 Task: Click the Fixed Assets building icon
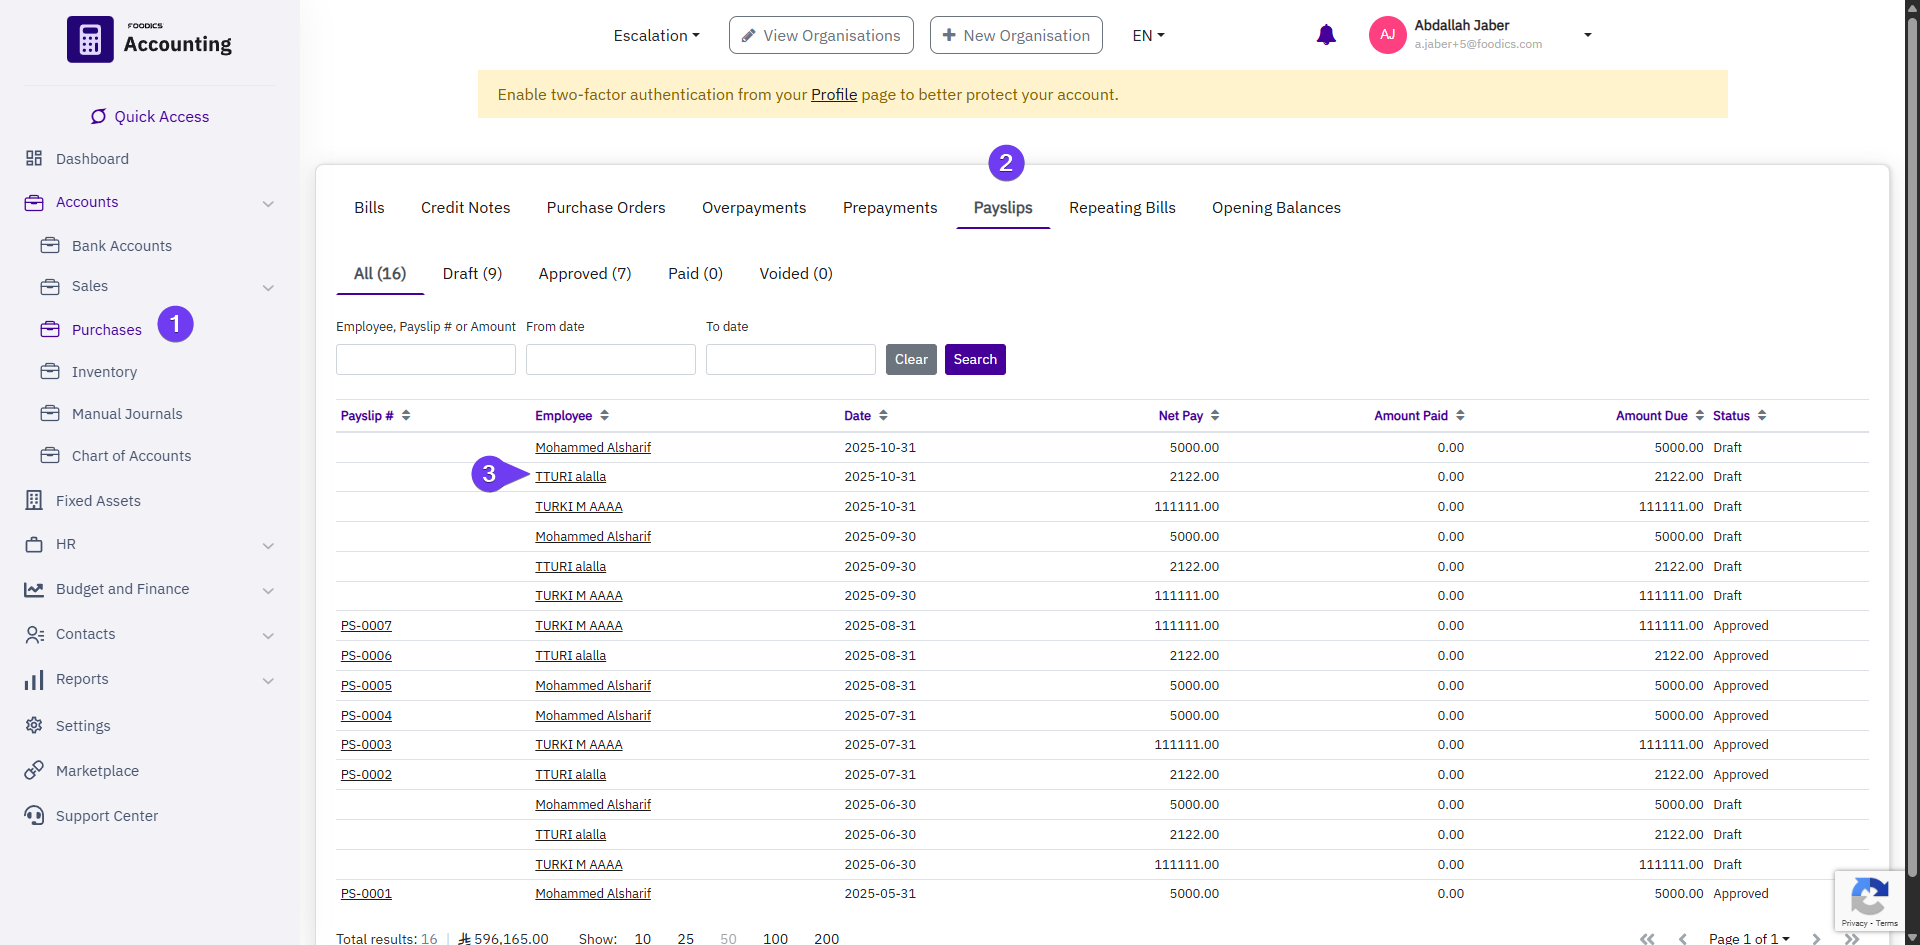pos(34,500)
